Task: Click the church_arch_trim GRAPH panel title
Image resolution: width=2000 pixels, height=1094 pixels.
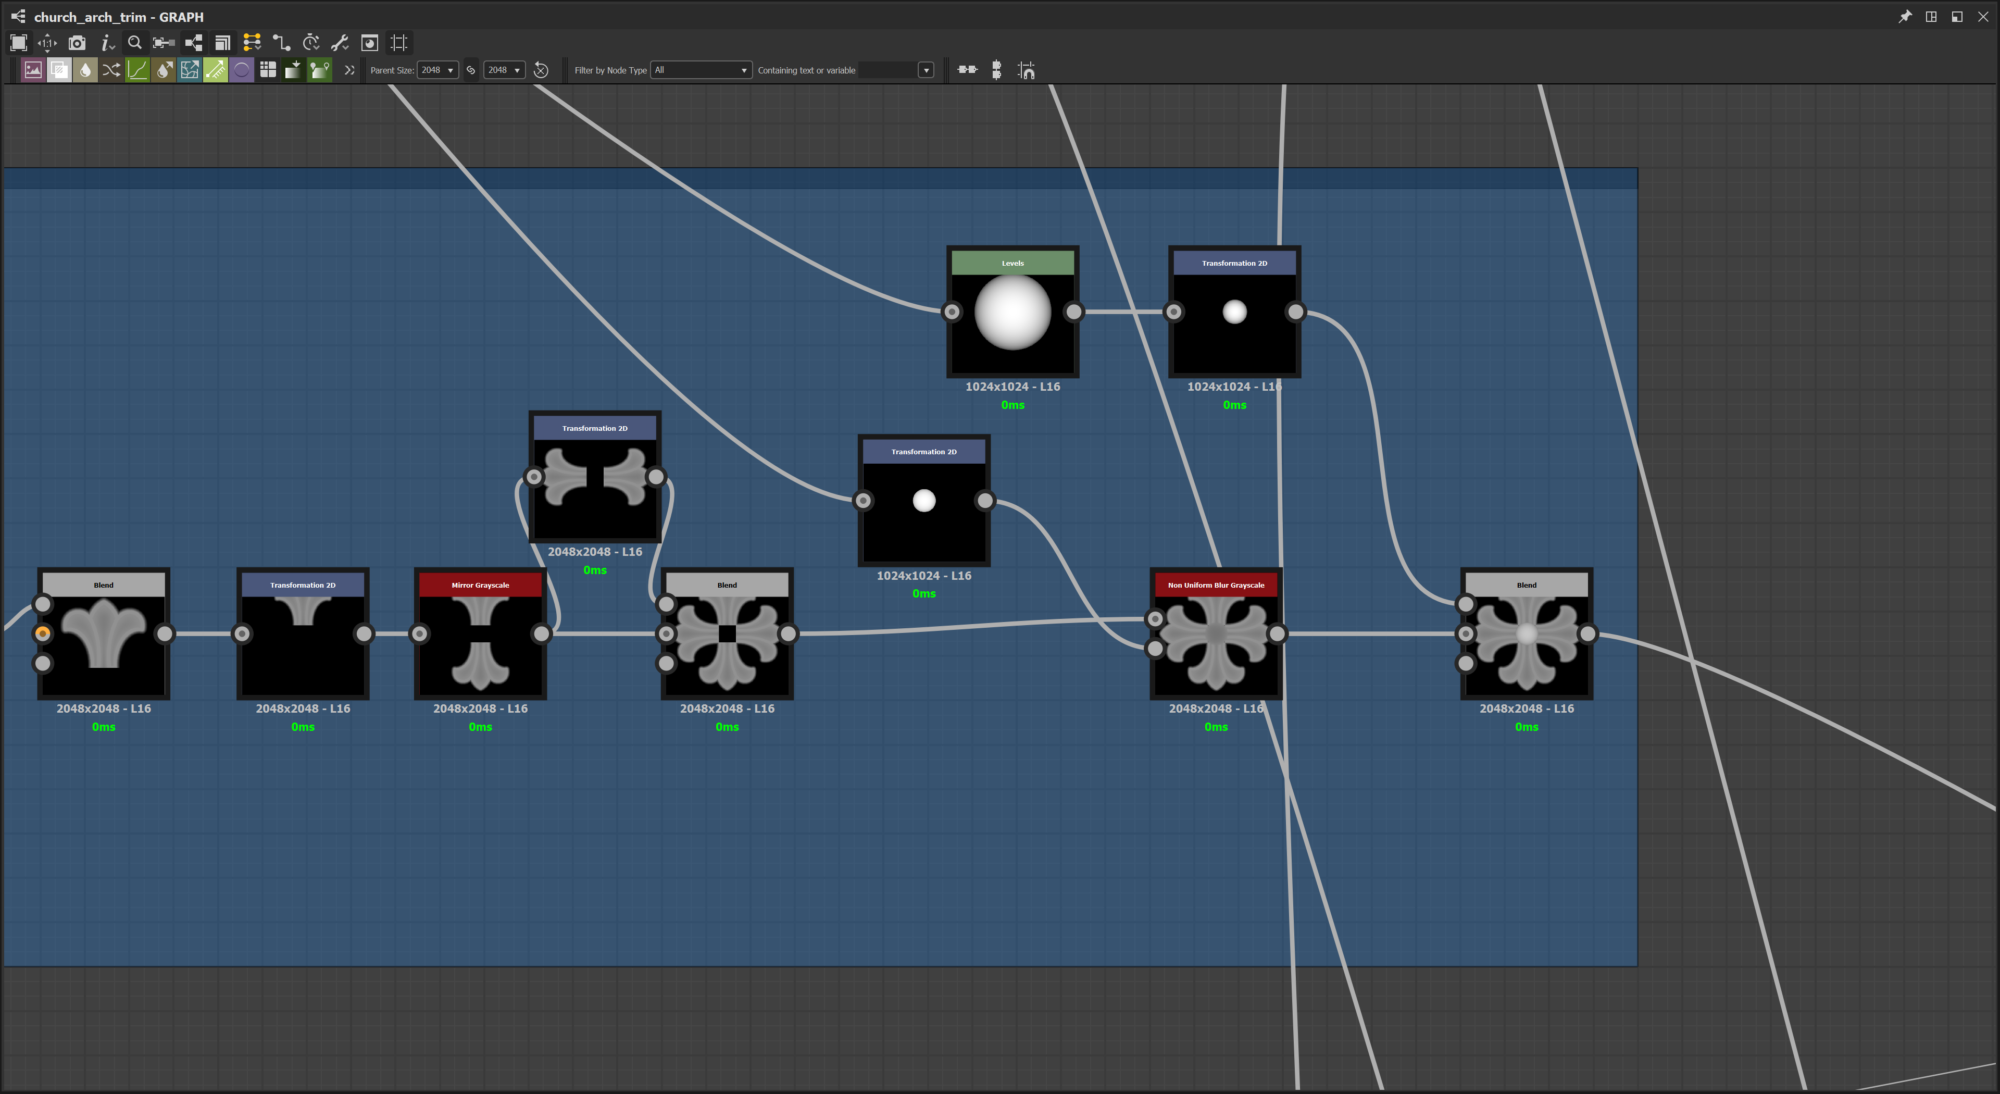Action: [118, 17]
